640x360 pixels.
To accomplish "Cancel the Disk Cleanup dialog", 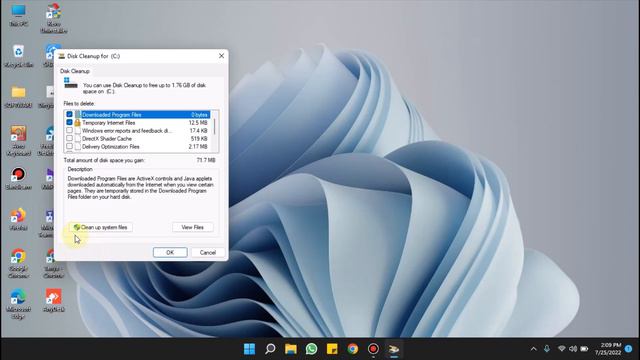I will point(208,252).
